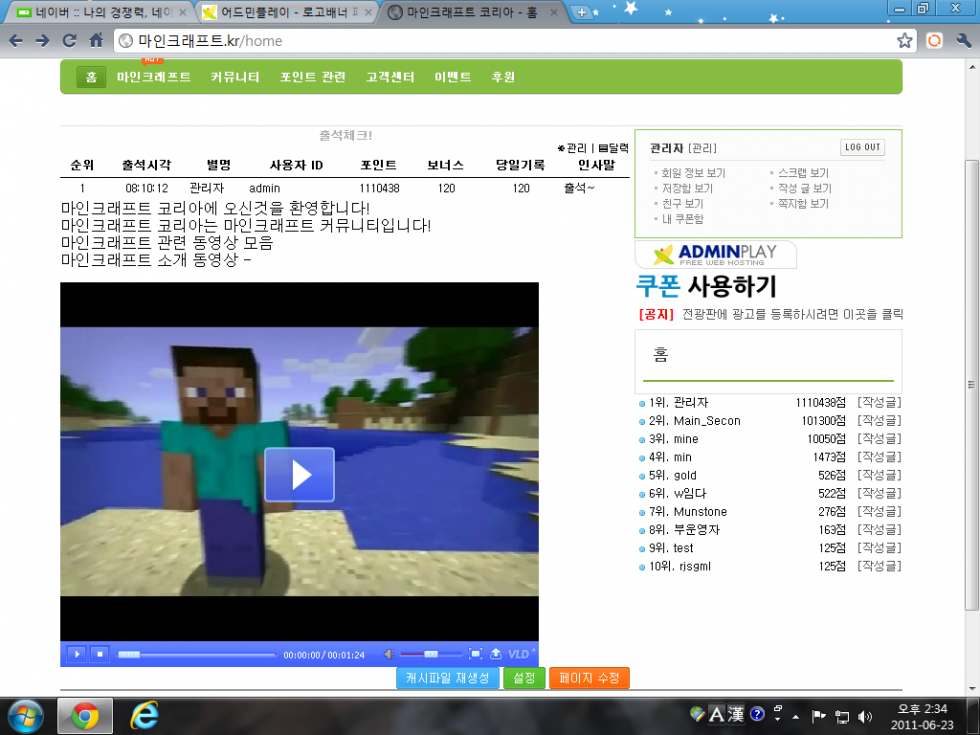
Task: Go back with the browser back arrow
Action: coord(16,41)
